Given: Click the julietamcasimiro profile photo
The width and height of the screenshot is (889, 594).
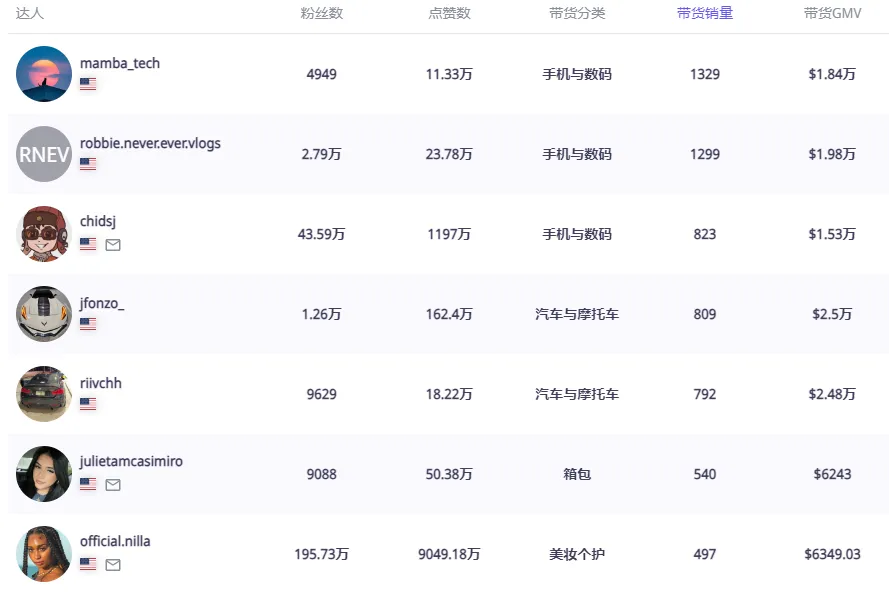Looking at the screenshot, I should tap(44, 474).
